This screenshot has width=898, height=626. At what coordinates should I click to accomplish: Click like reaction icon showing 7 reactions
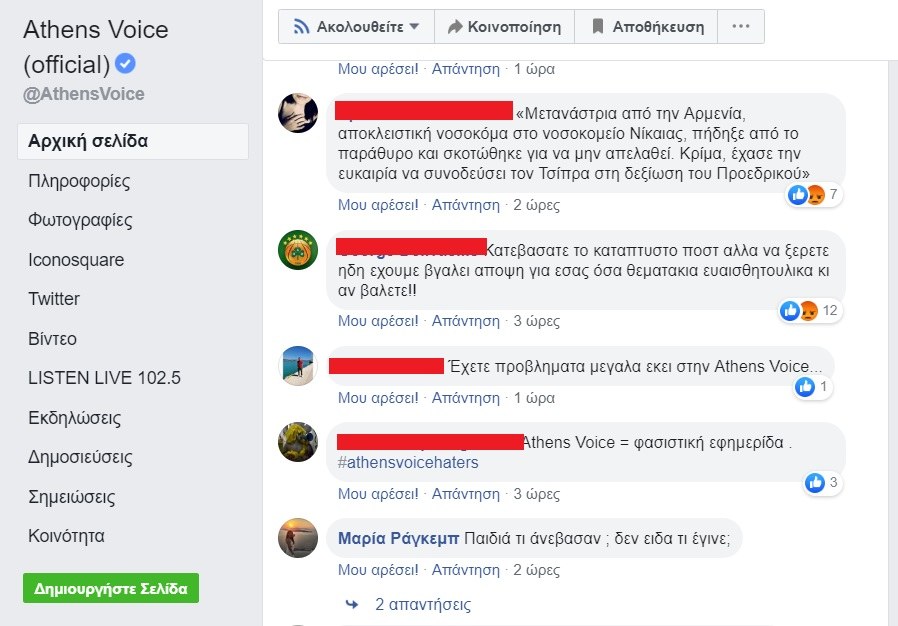coord(798,195)
